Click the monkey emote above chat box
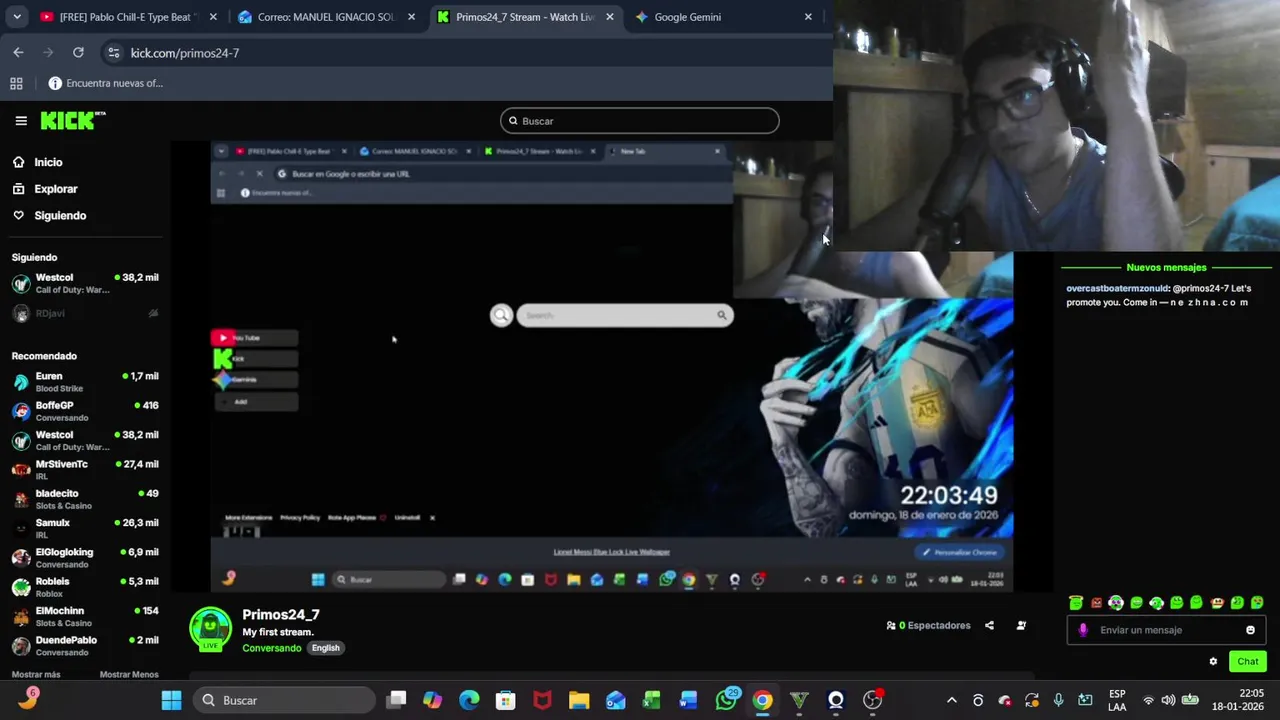 coord(1217,603)
